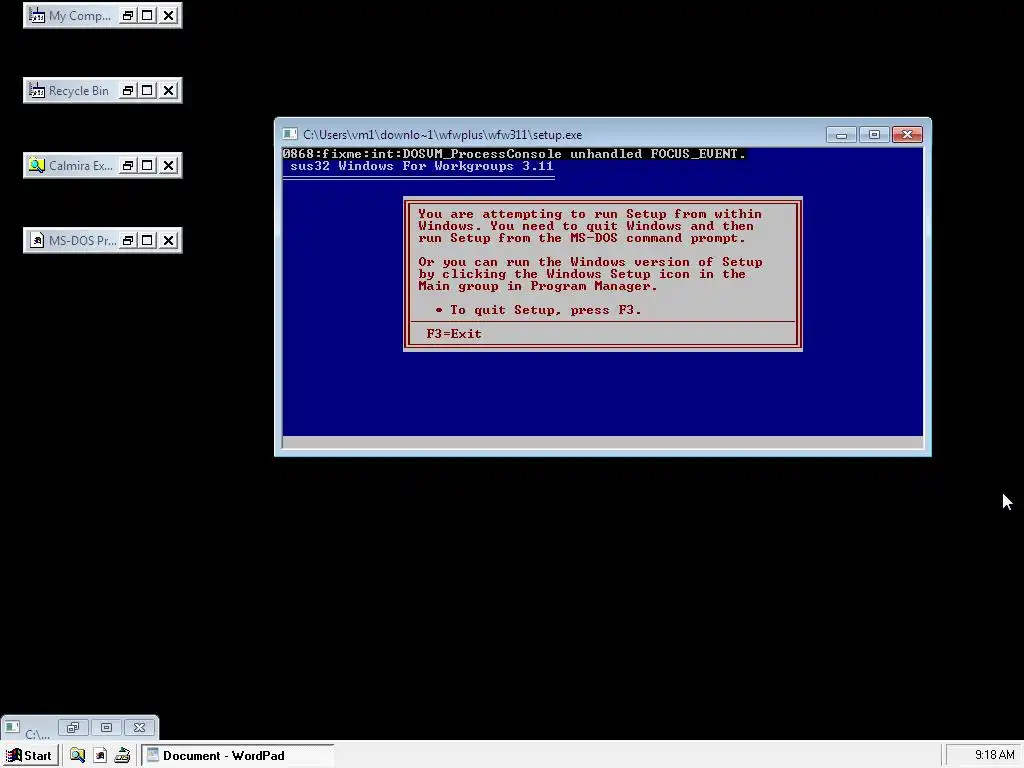Switch to the Document - WordPad taskbar button
Image resolution: width=1024 pixels, height=768 pixels.
(x=238, y=756)
